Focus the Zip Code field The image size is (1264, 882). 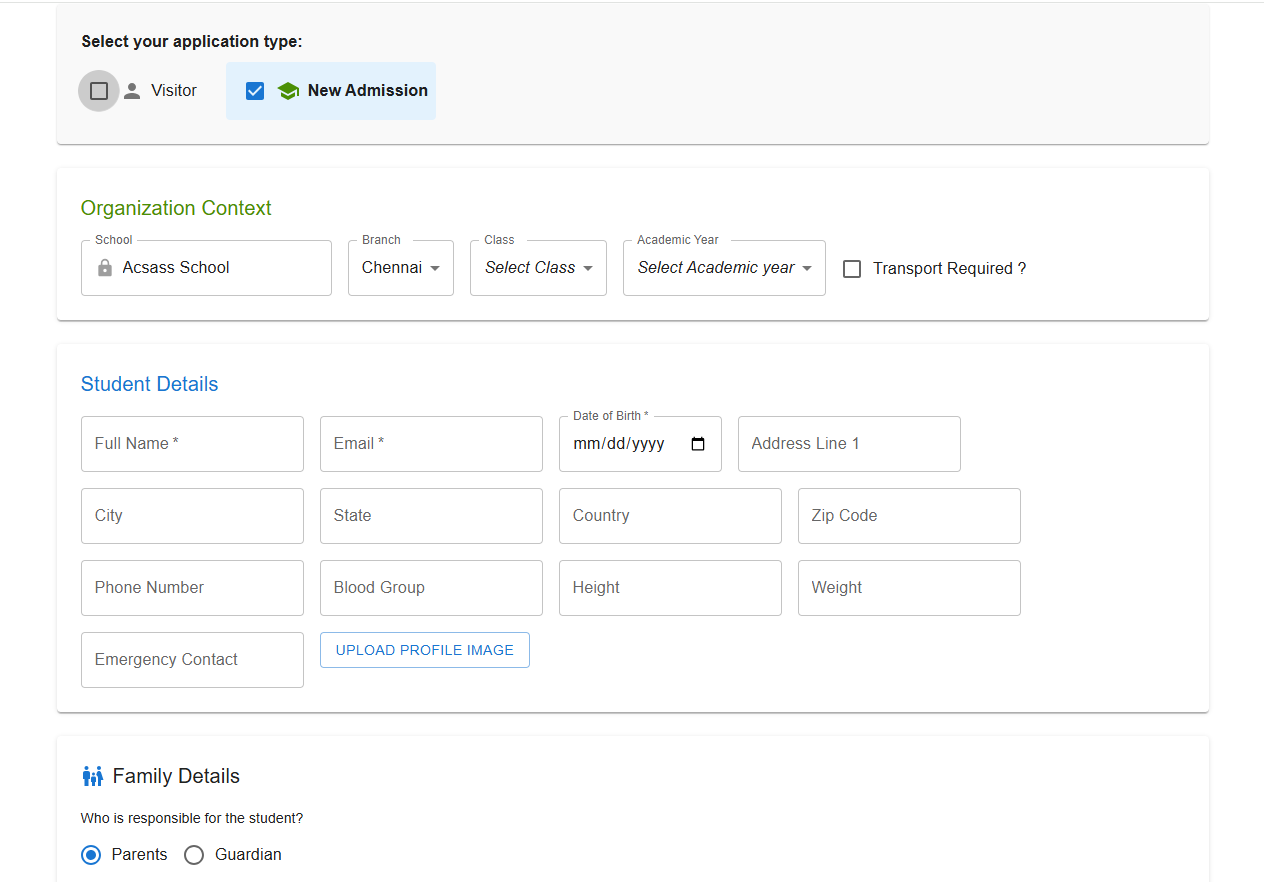pos(909,516)
